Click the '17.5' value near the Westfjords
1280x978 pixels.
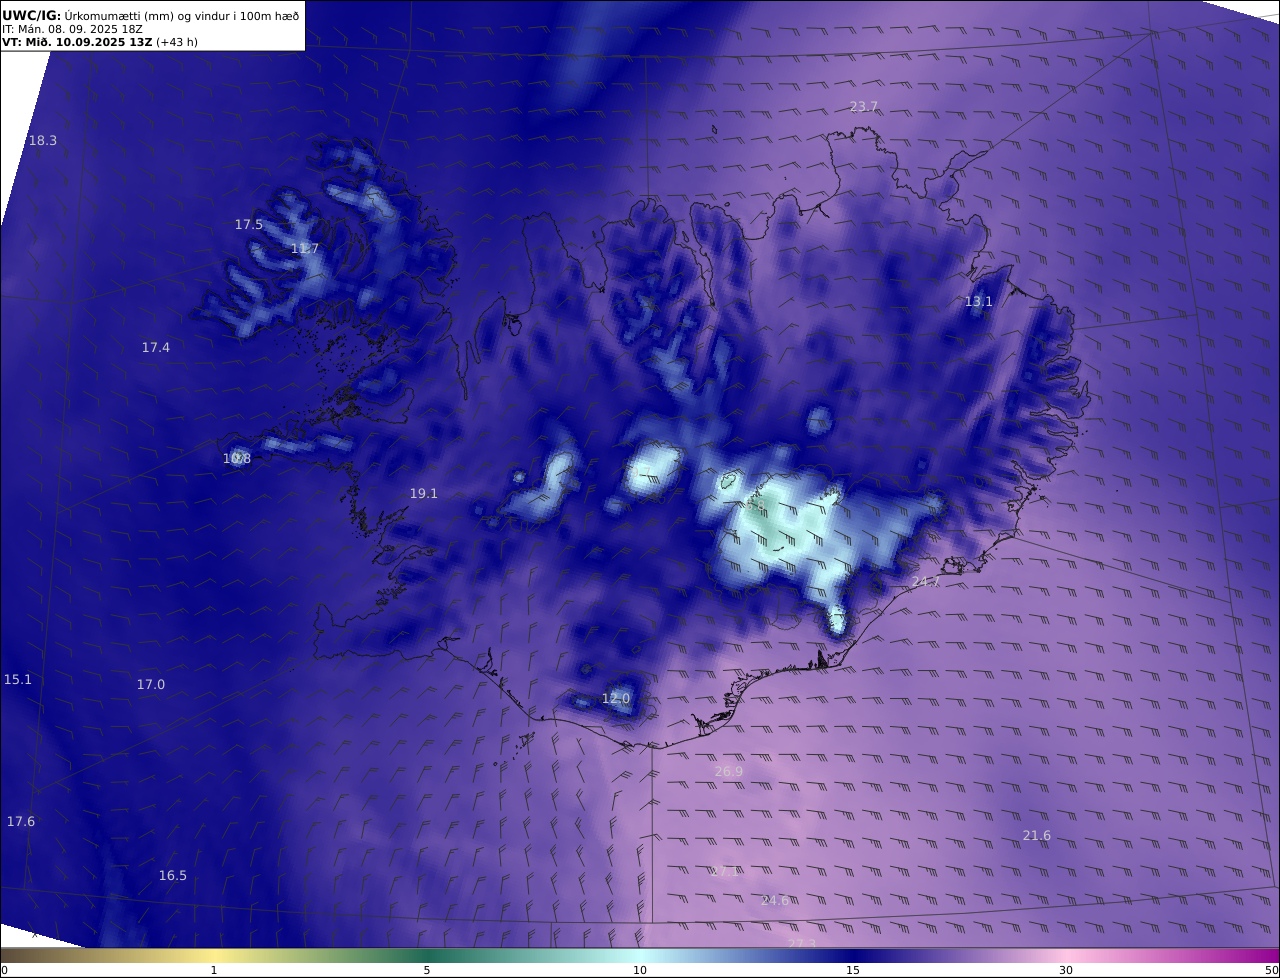[x=249, y=225]
